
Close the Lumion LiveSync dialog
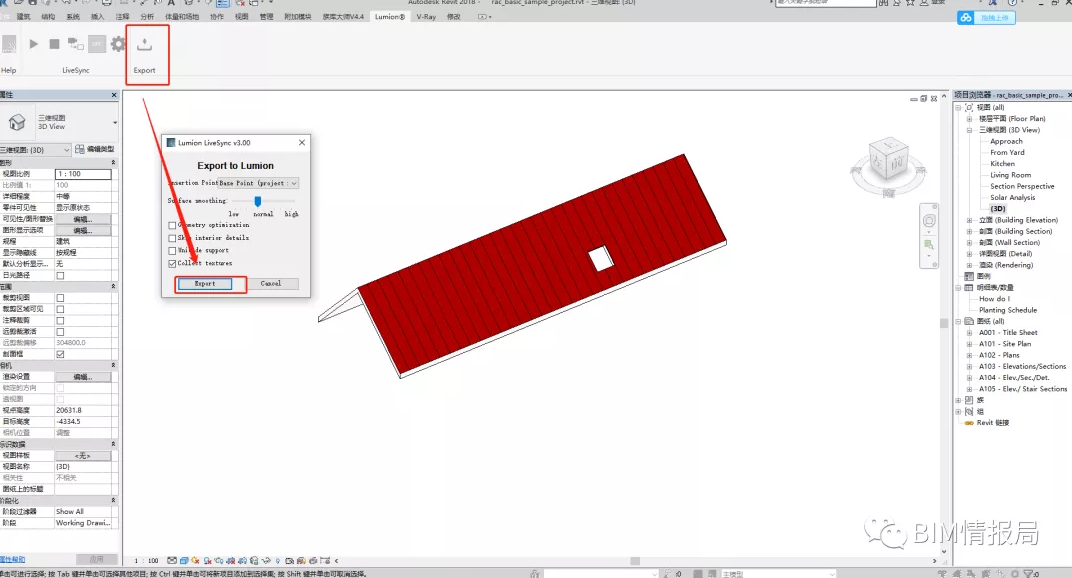tap(302, 143)
